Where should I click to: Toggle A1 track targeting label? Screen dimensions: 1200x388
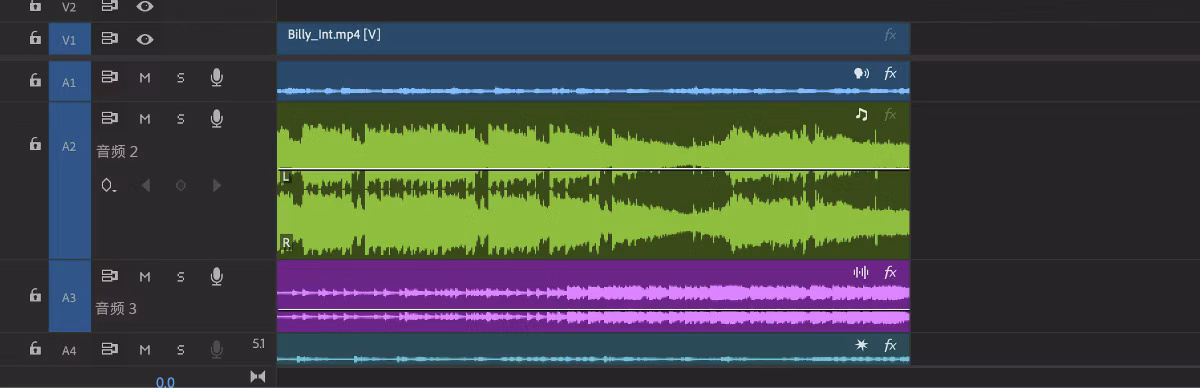tap(69, 82)
